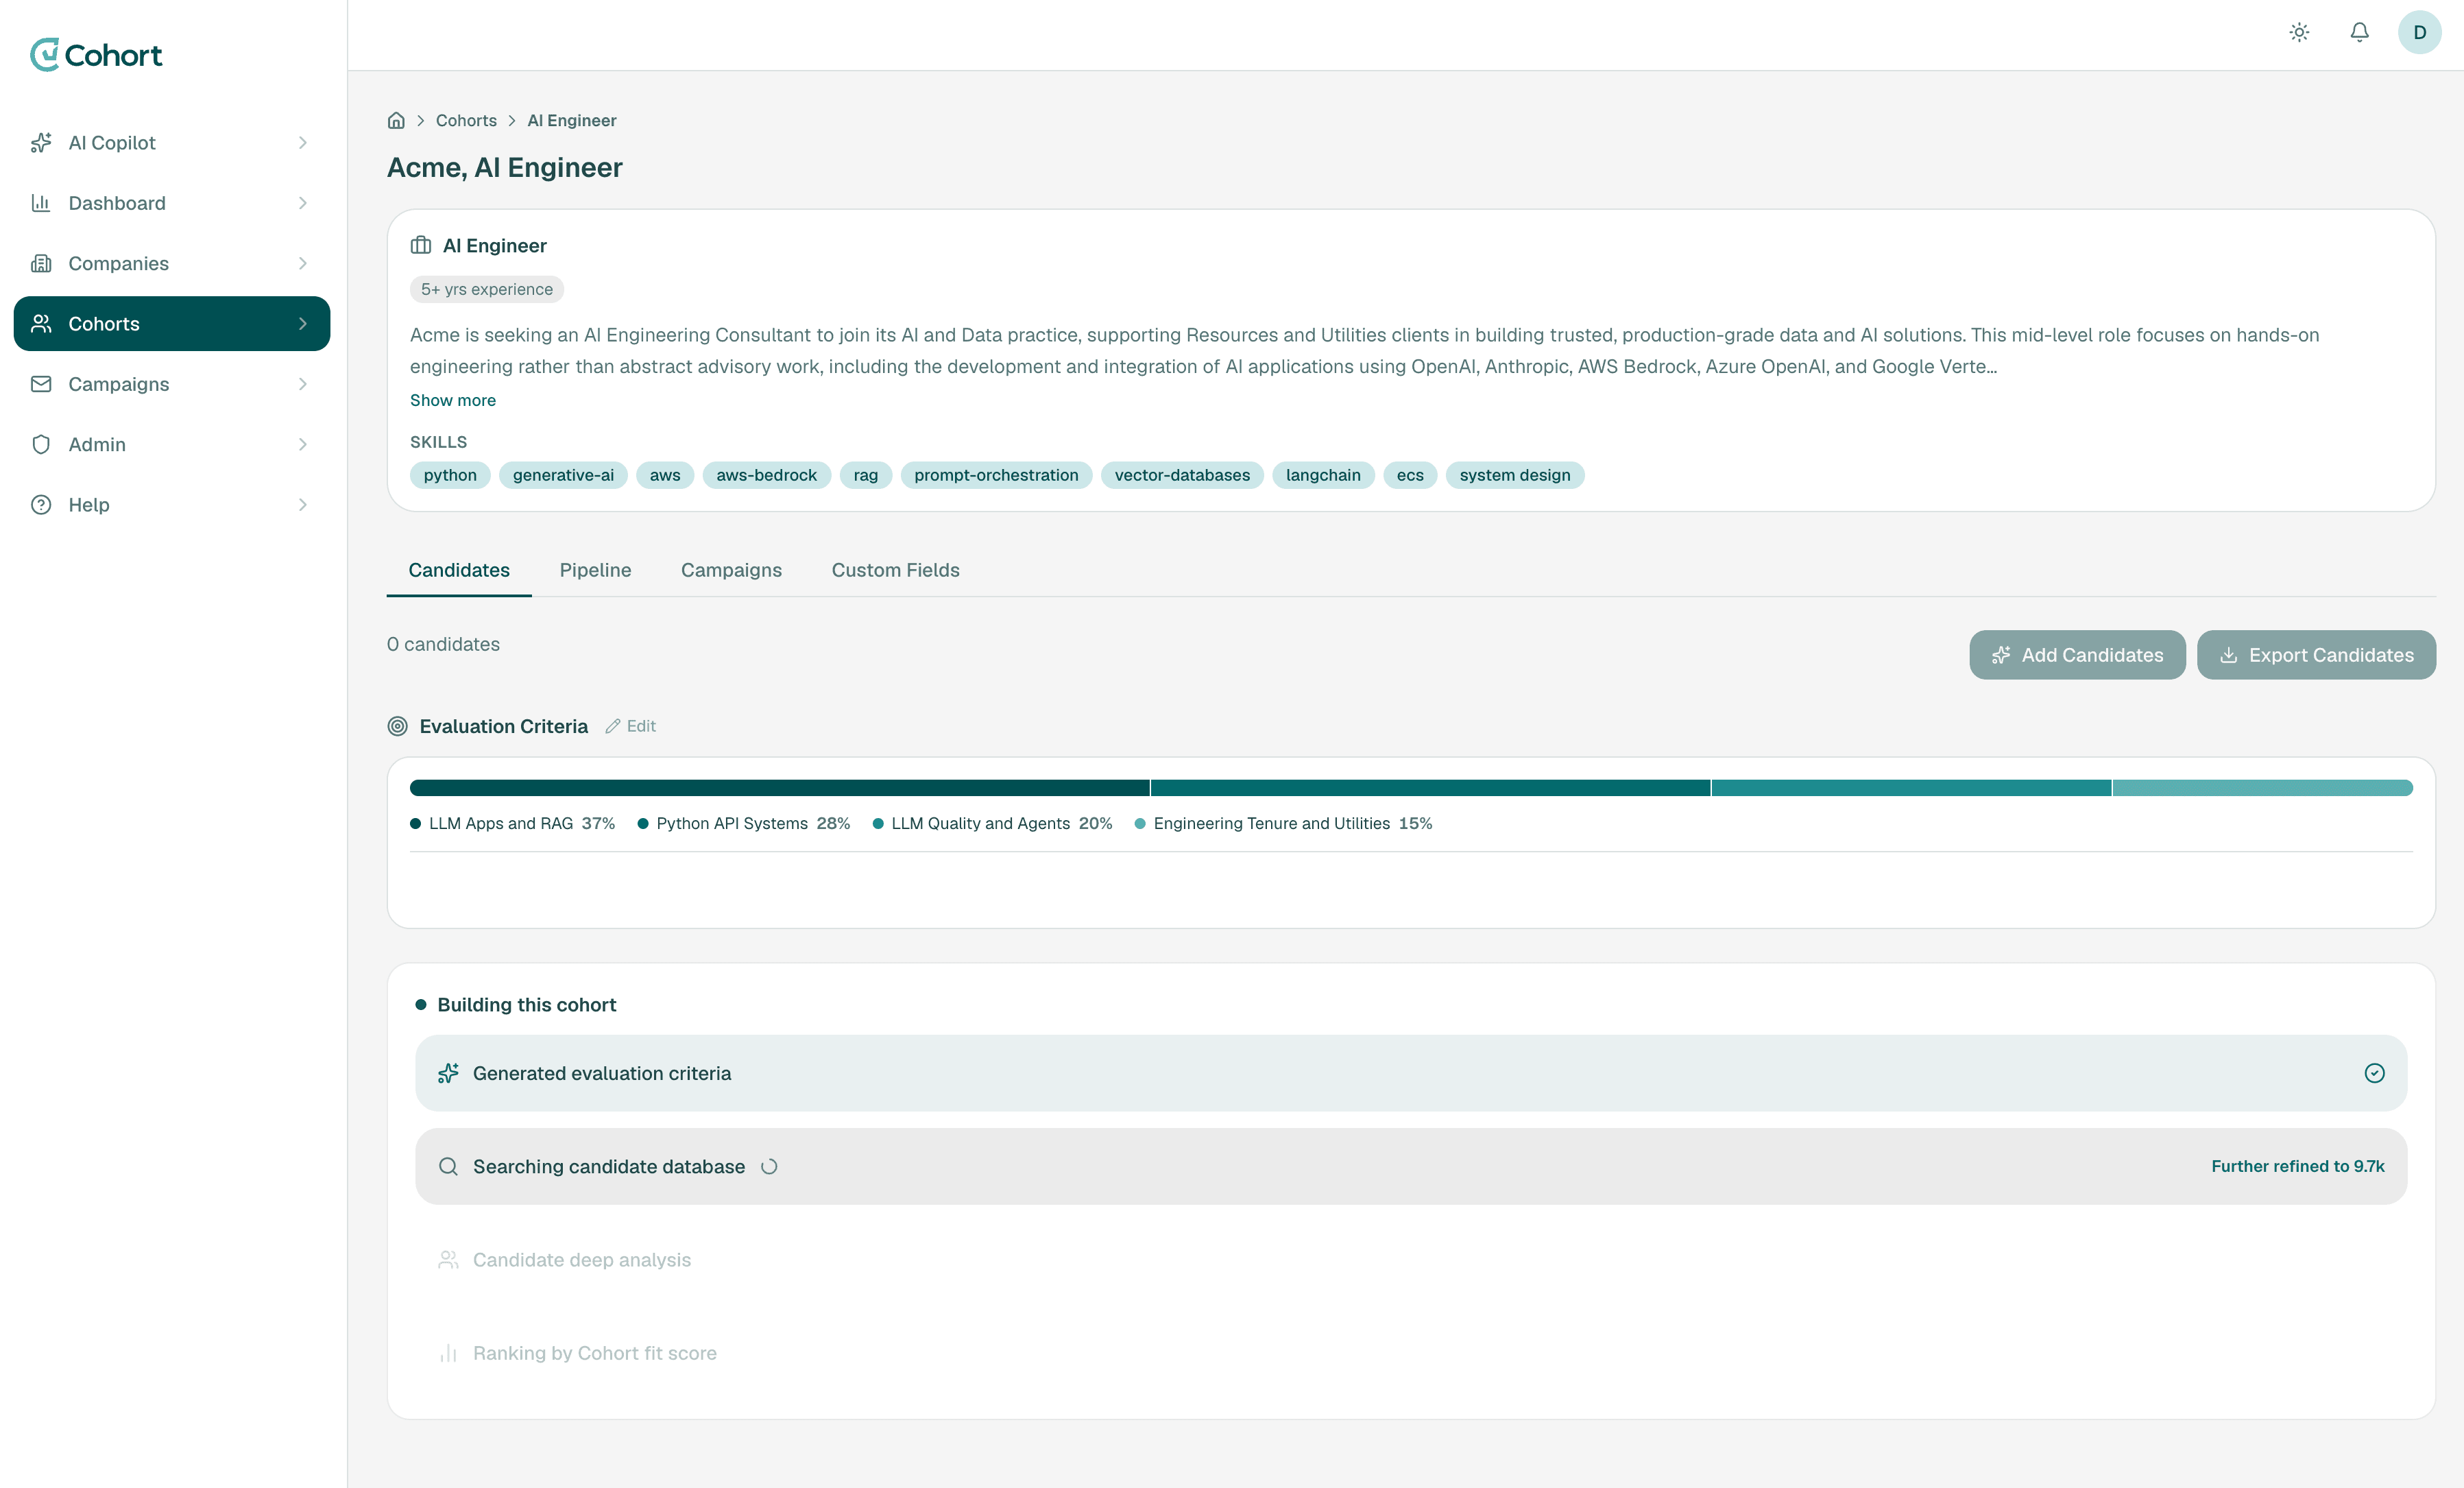Click the 5+ yrs experience badge
Viewport: 2464px width, 1488px height.
click(486, 289)
